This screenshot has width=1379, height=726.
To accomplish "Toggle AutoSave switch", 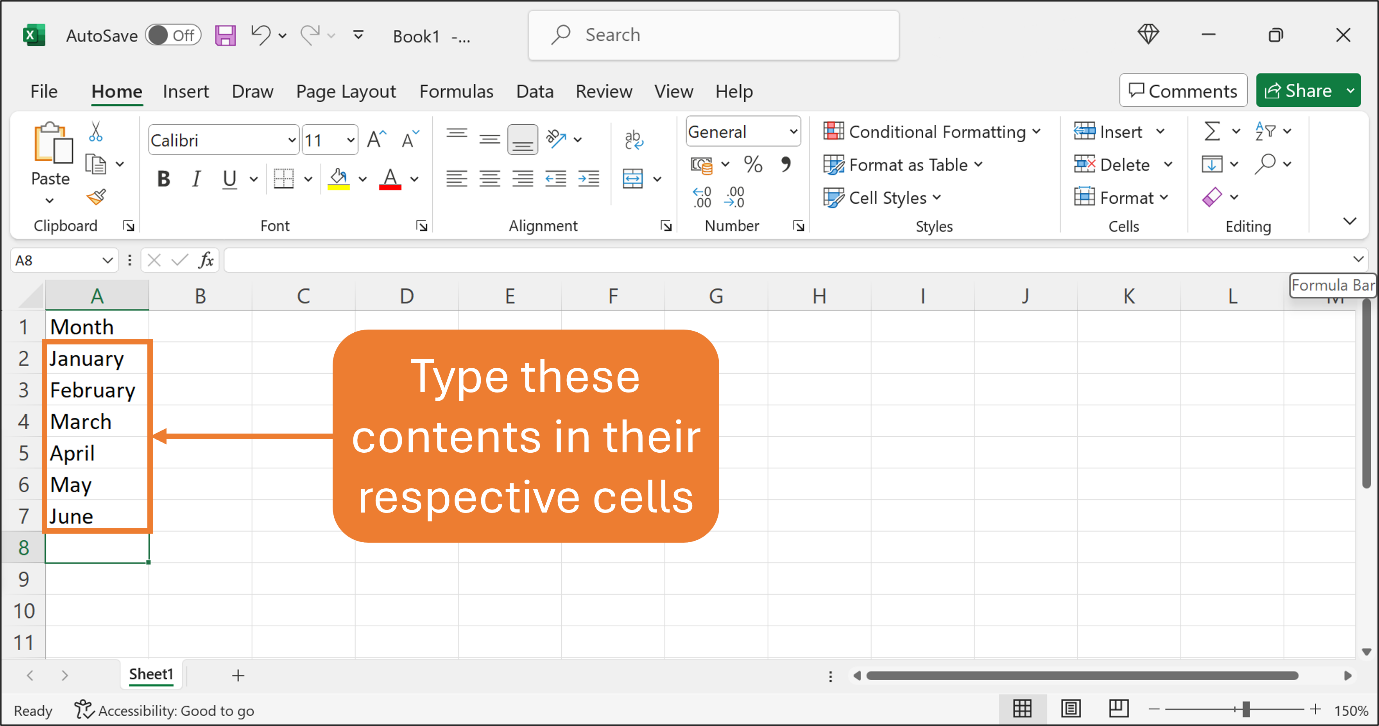I will (173, 35).
